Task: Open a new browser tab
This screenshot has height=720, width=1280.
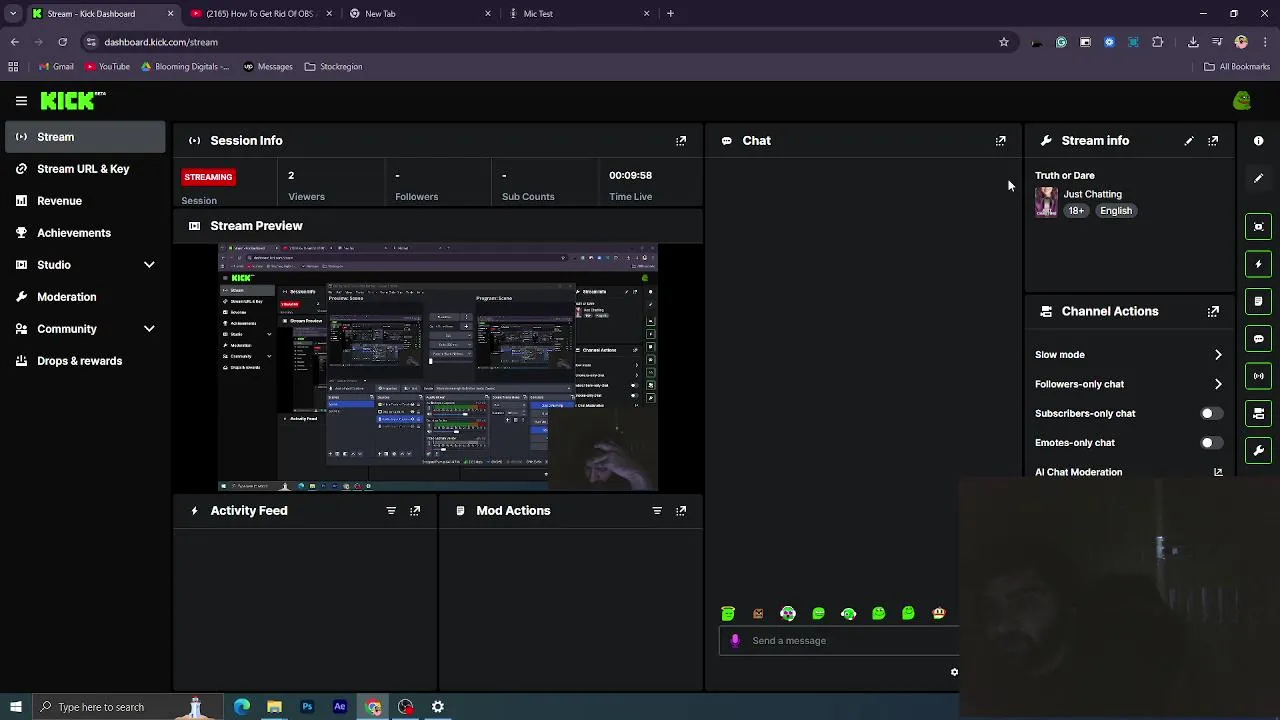Action: click(670, 14)
